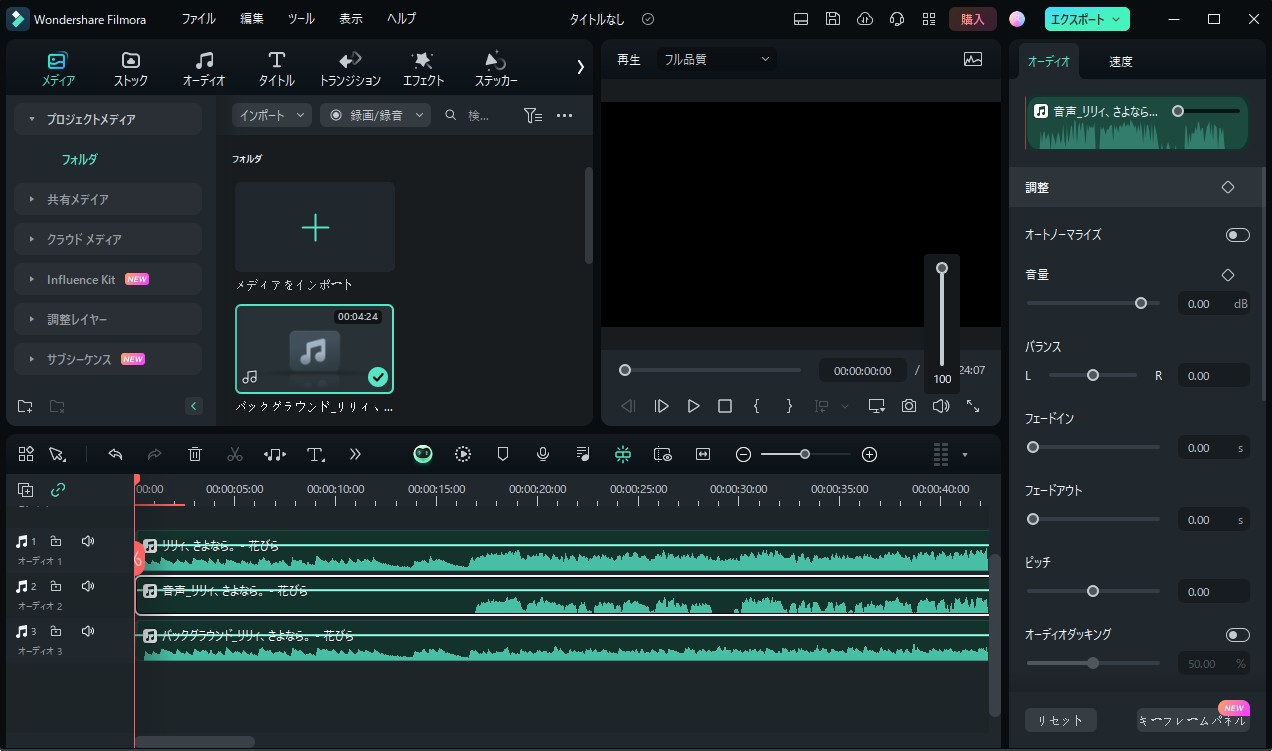Click the audio stretch music-note icon
The image size is (1272, 751).
click(275, 454)
